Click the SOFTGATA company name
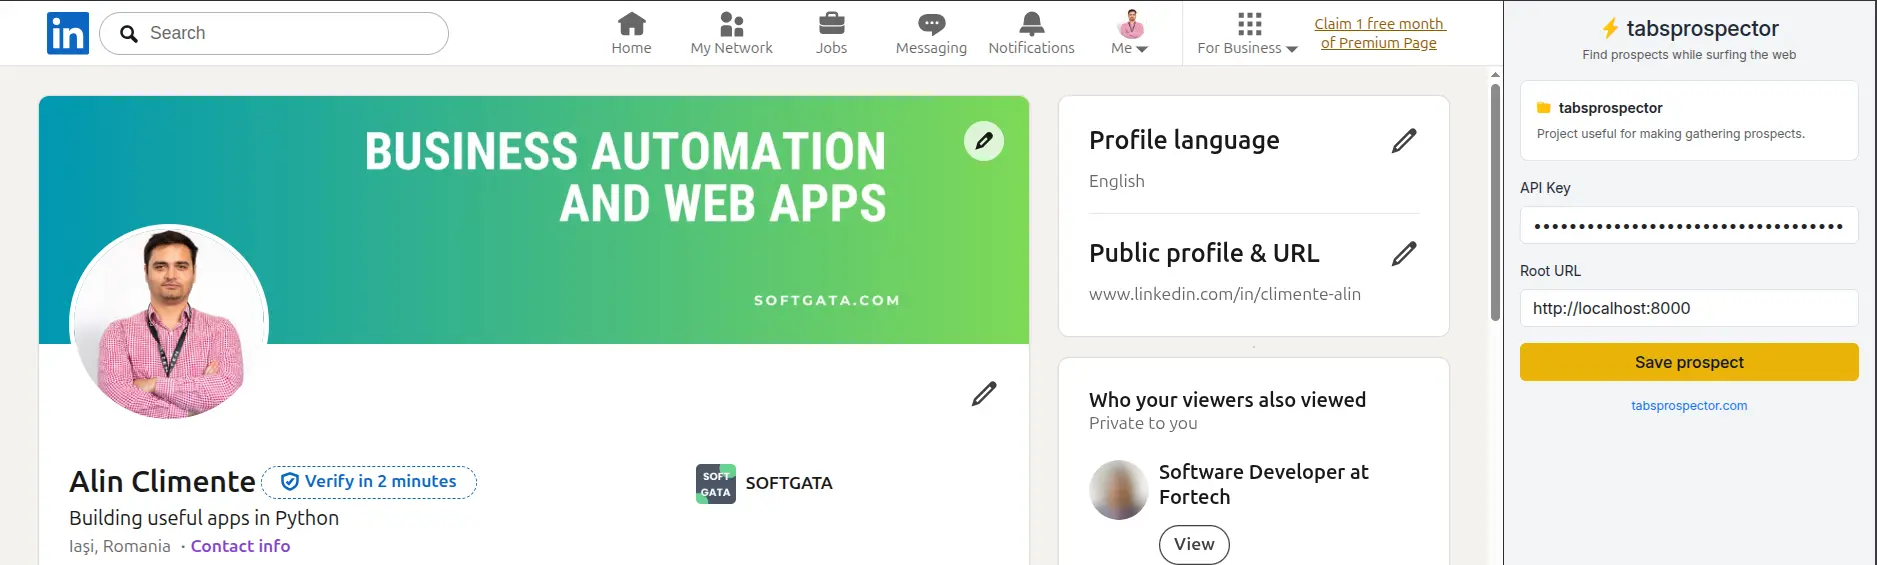This screenshot has width=1877, height=565. [x=789, y=483]
